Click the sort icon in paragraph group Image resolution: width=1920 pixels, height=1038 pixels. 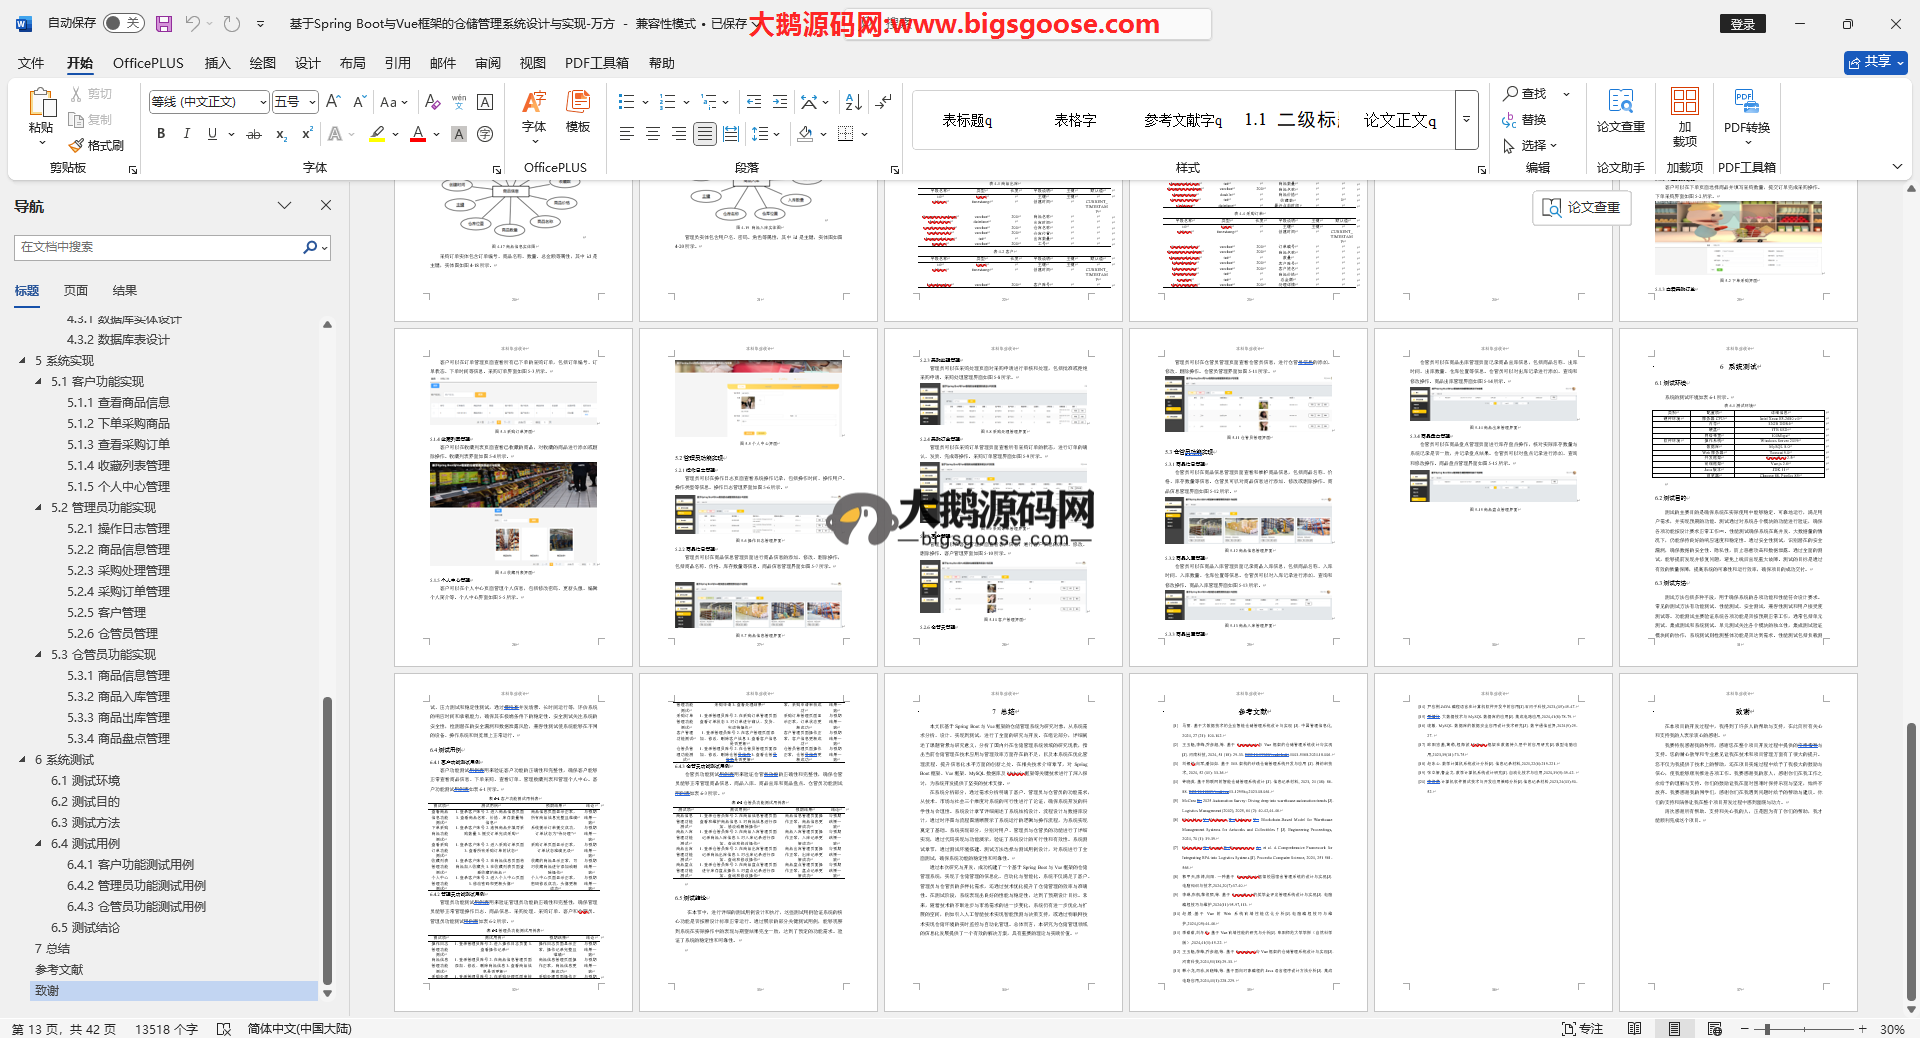click(x=853, y=102)
